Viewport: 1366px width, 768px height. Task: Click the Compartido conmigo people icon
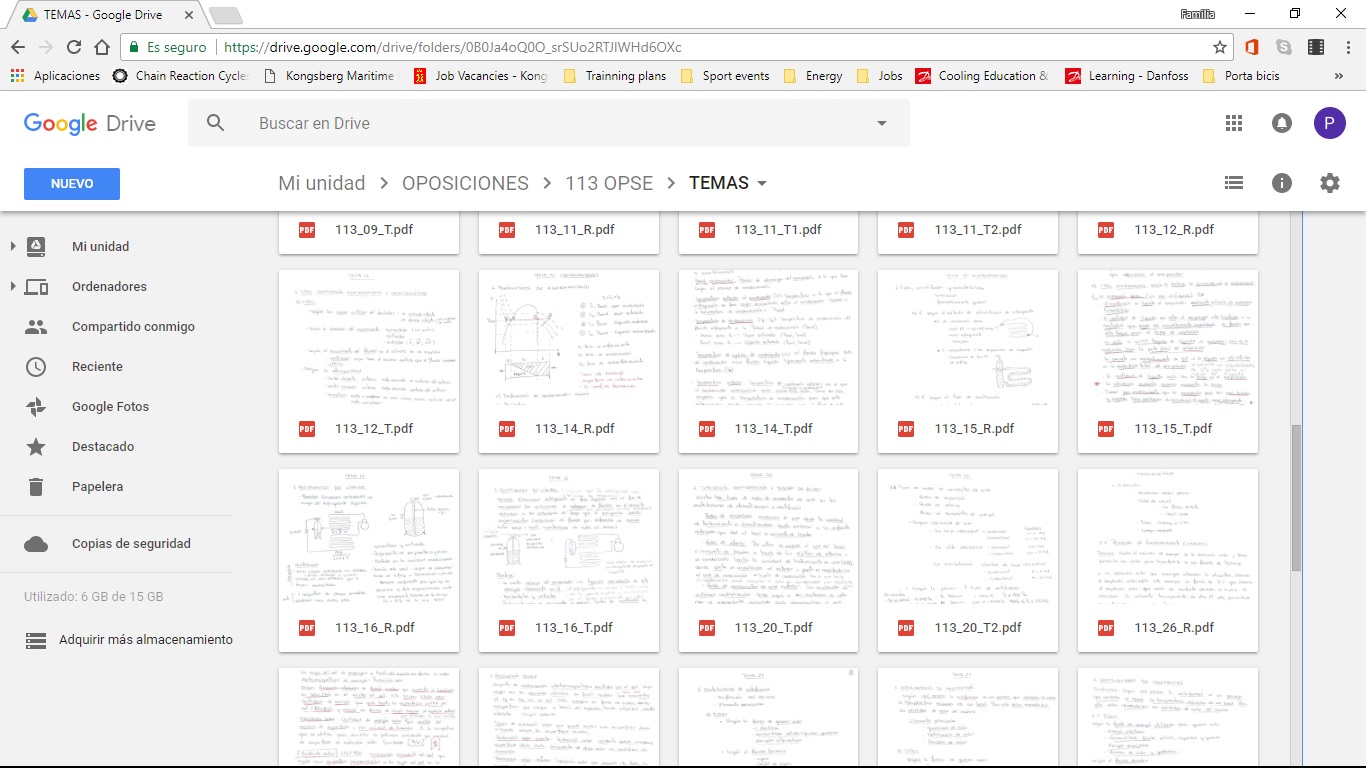tap(36, 327)
